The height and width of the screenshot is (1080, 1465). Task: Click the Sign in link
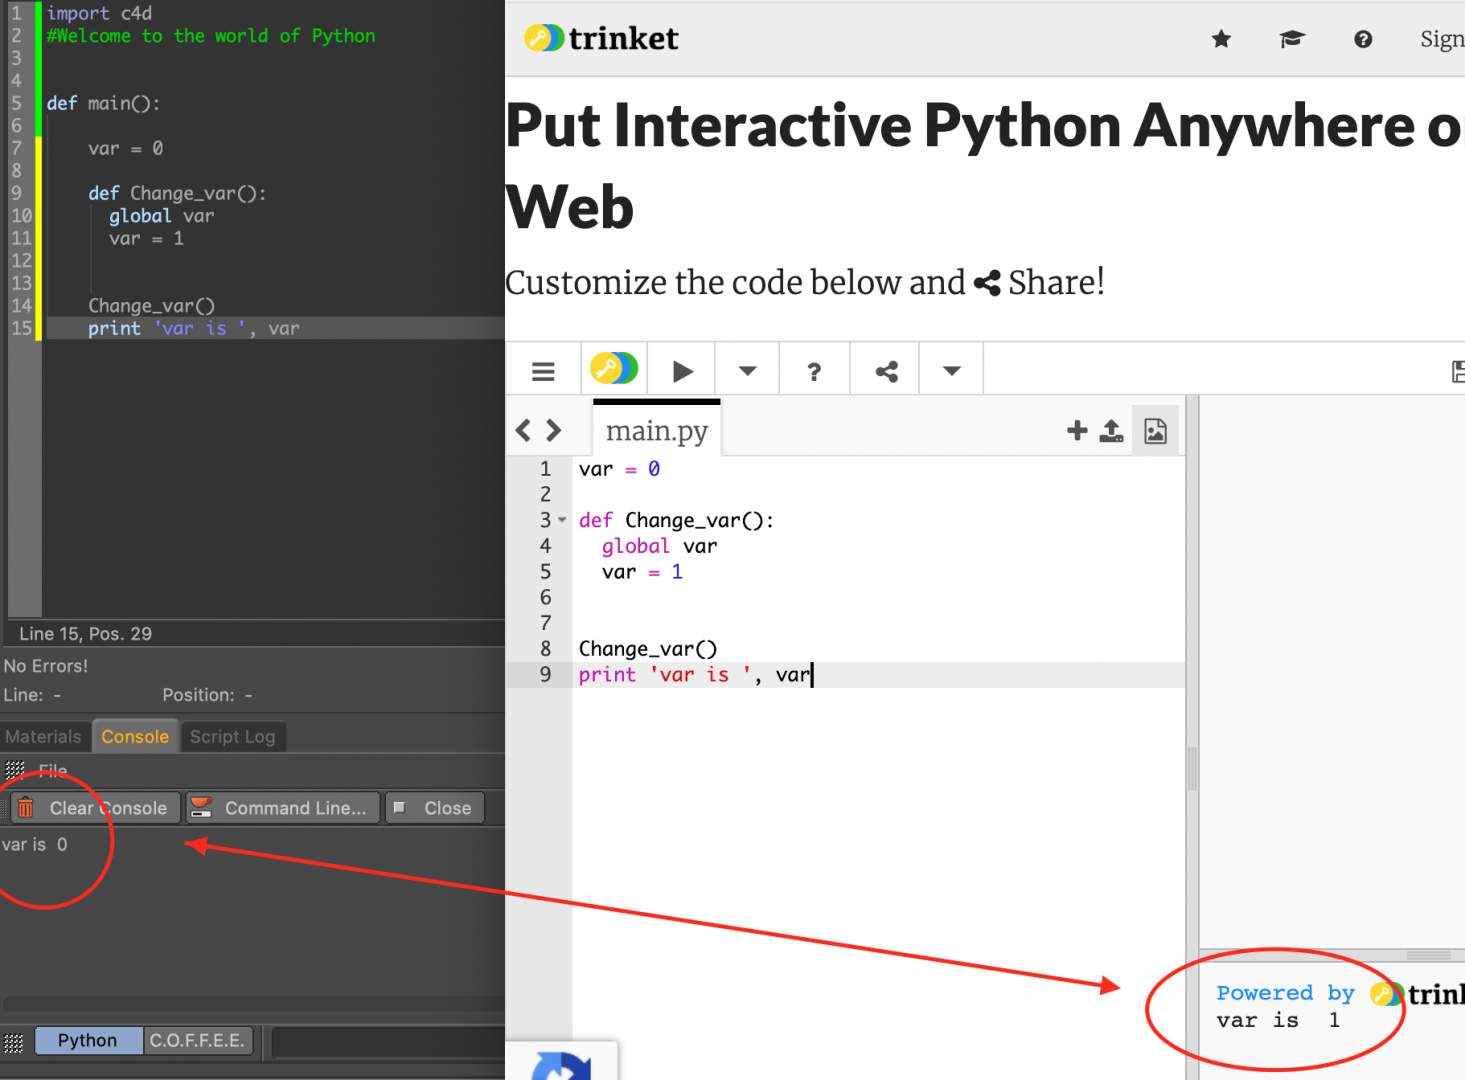click(1442, 39)
